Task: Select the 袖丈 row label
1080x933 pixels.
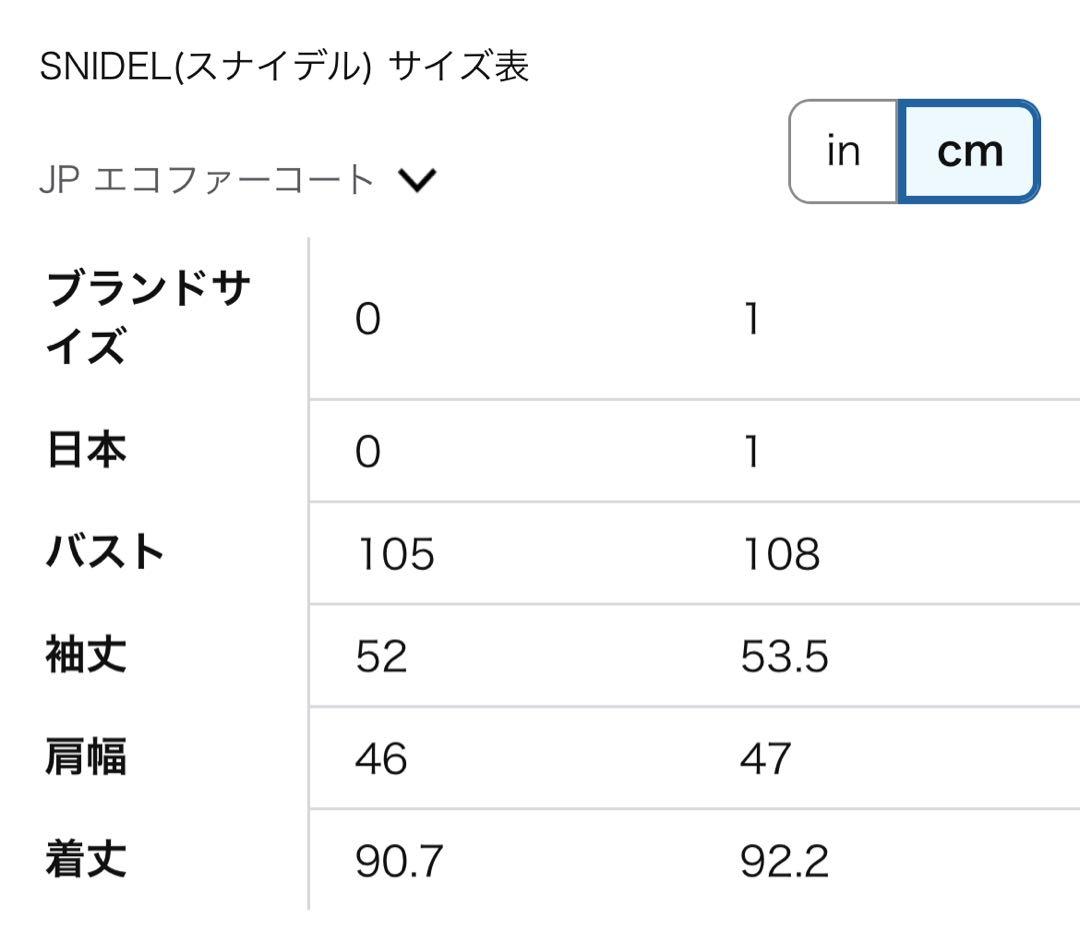Action: point(87,656)
